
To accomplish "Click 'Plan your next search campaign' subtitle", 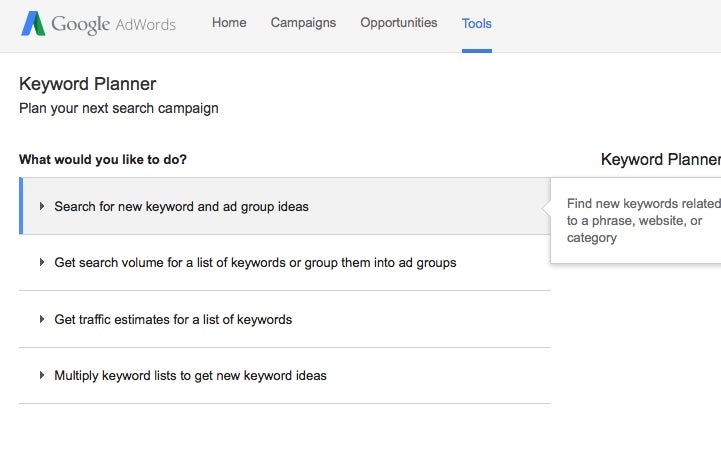I will pos(119,108).
